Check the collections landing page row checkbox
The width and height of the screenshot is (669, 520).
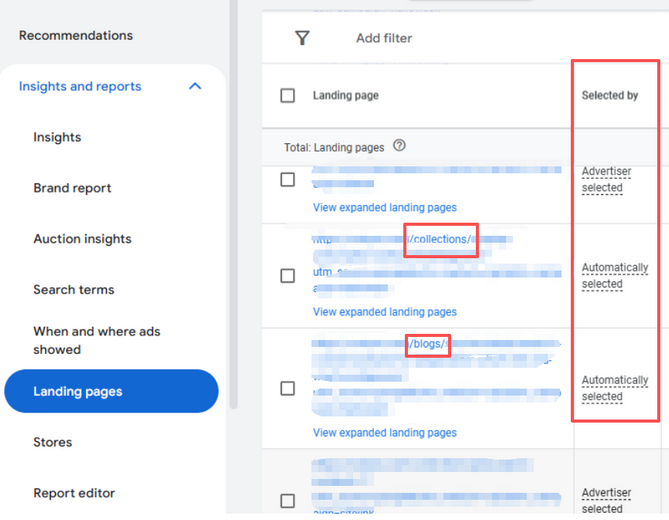(288, 276)
